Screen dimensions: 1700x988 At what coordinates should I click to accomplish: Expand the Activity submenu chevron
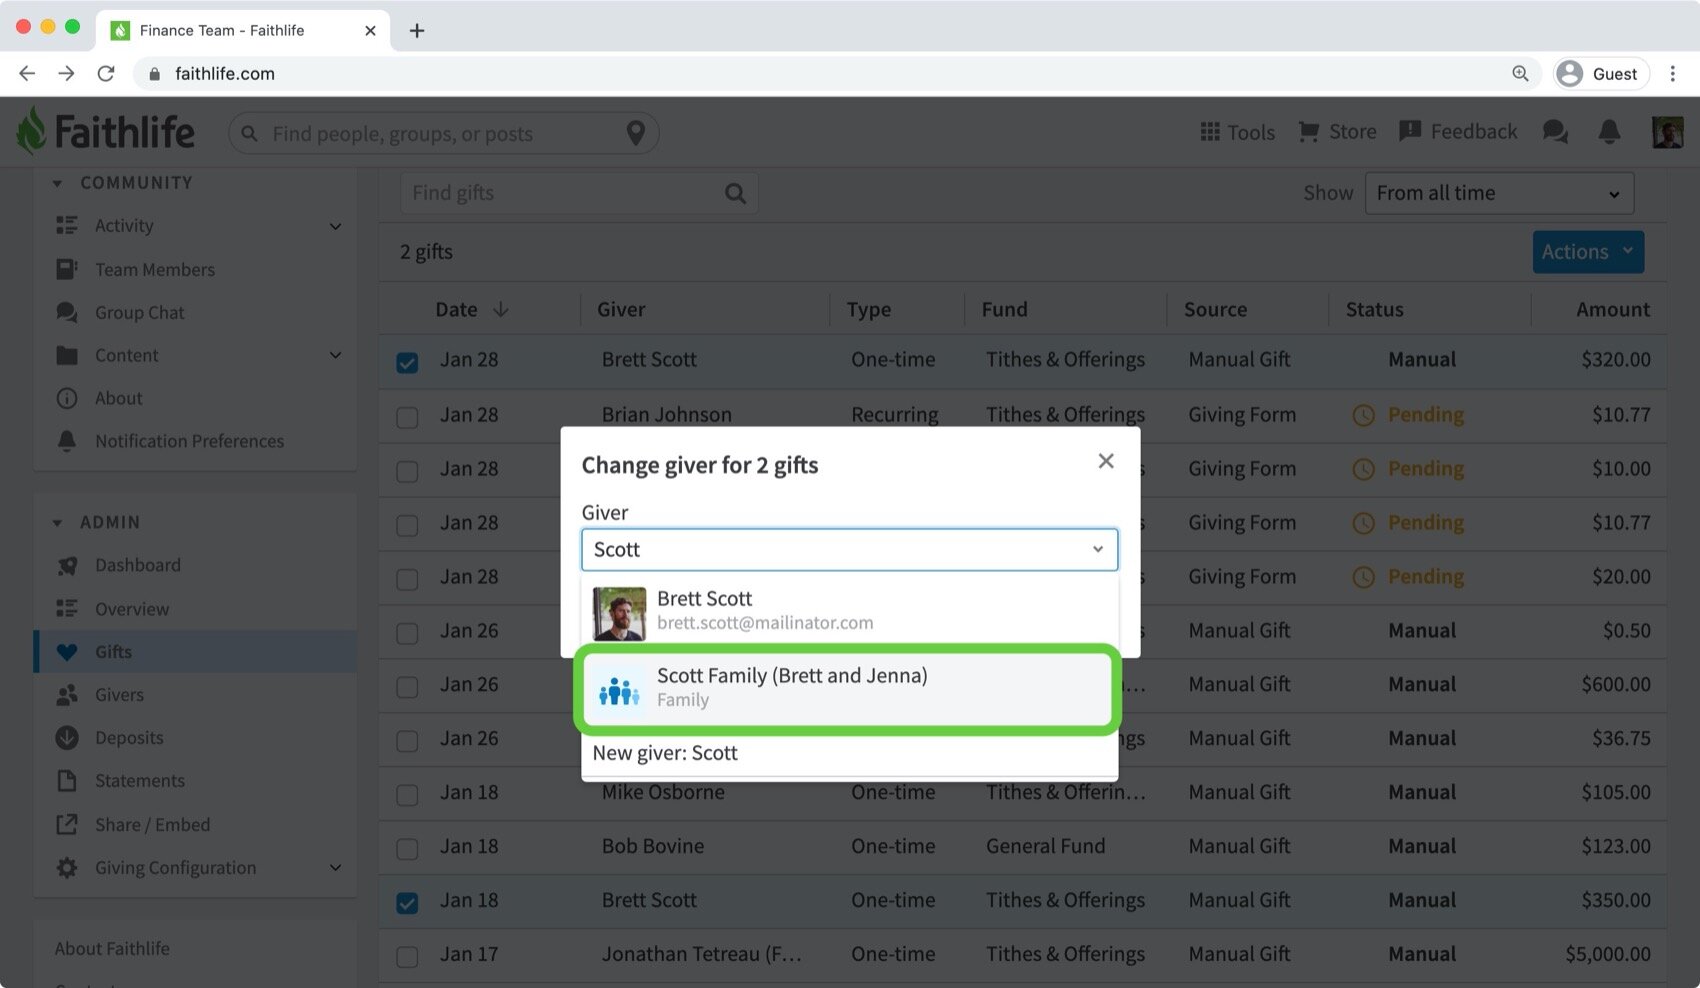(335, 226)
